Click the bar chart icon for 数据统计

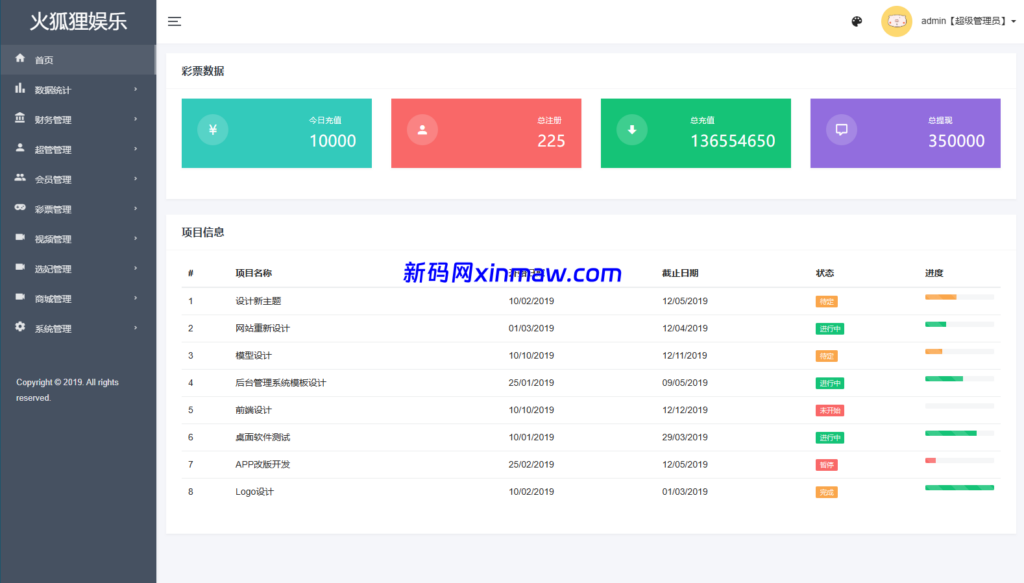click(20, 88)
